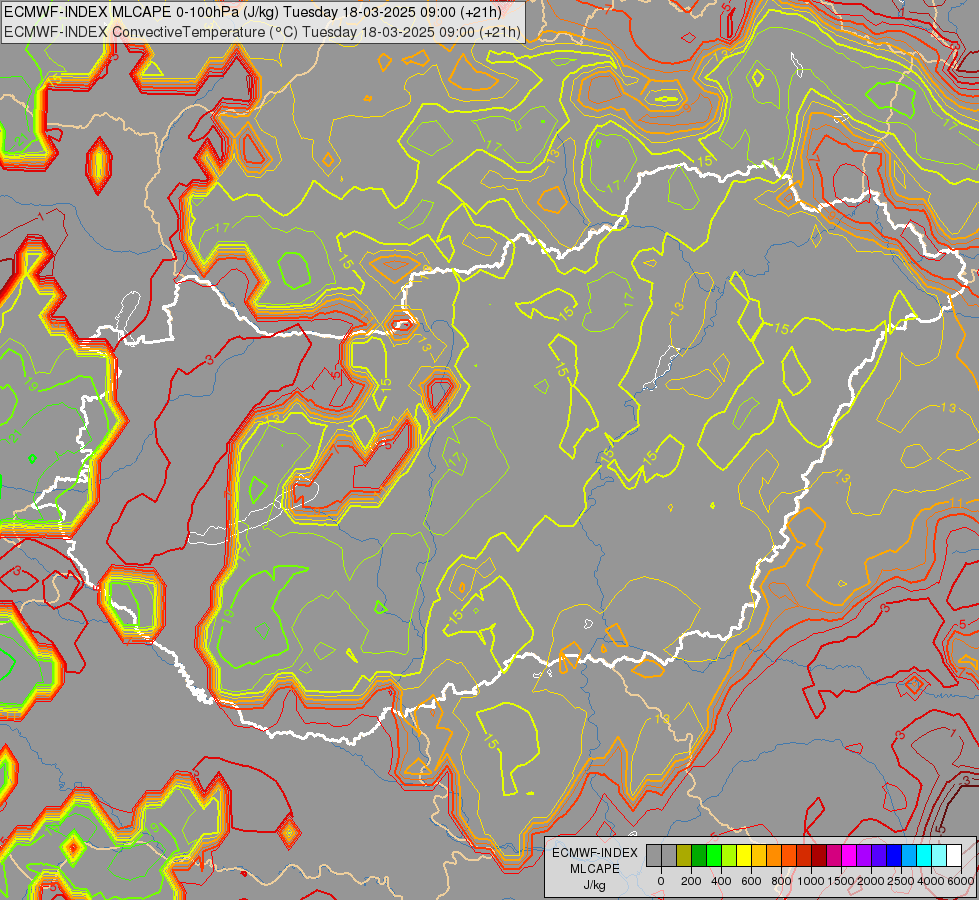Click the red-orange legend swatch
979x900 pixels.
pyautogui.click(x=789, y=855)
